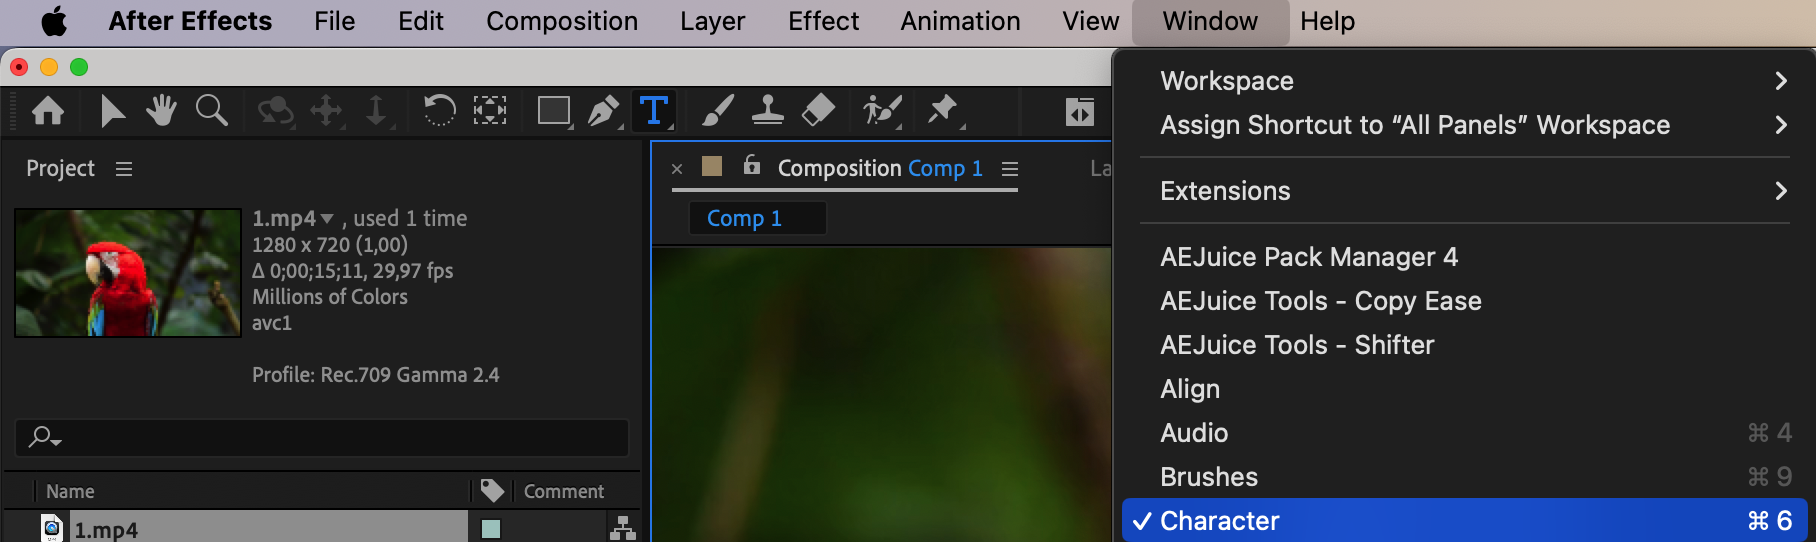This screenshot has height=542, width=1816.
Task: Toggle the Composition panel lock icon
Action: coord(752,166)
